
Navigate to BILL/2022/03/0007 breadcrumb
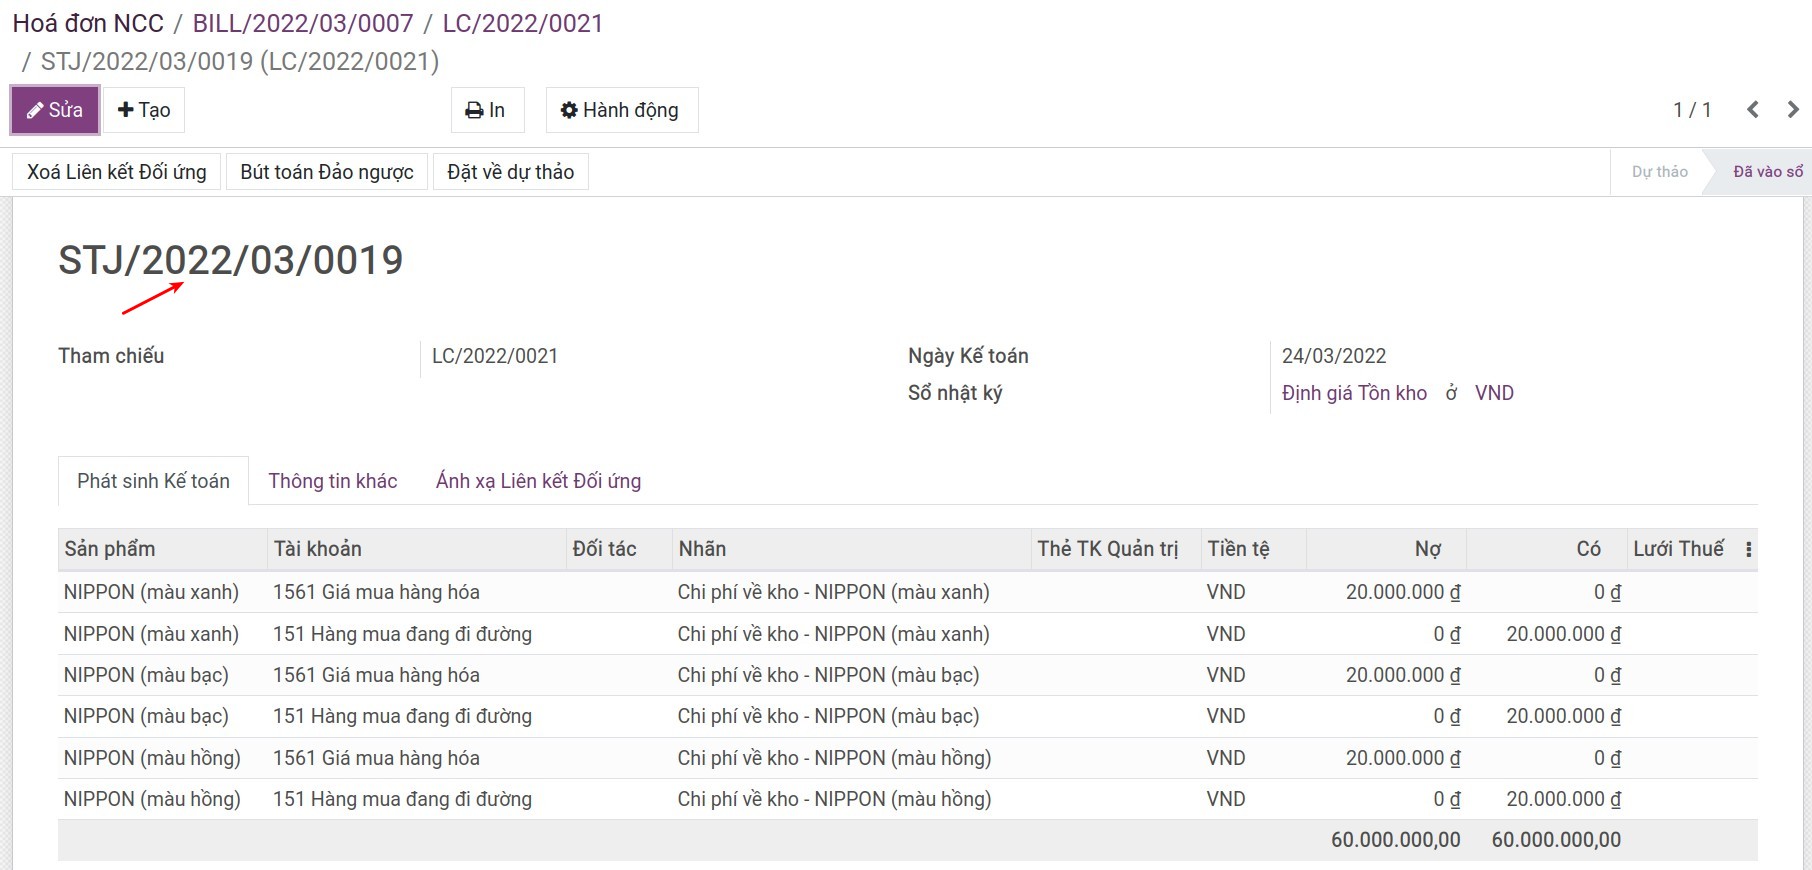pos(303,23)
